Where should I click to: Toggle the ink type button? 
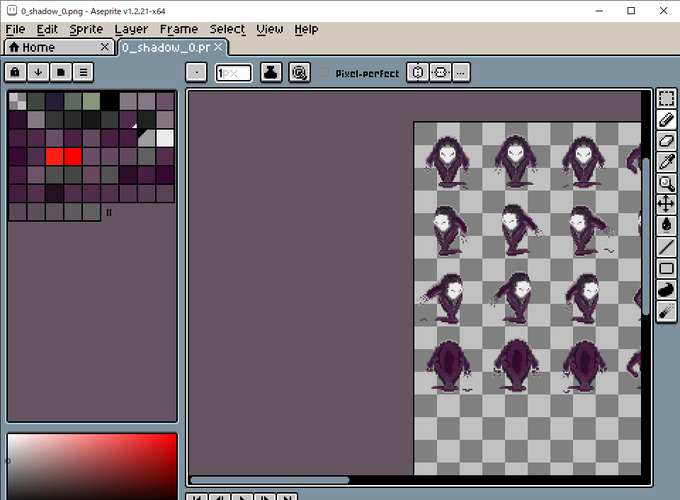pos(271,72)
